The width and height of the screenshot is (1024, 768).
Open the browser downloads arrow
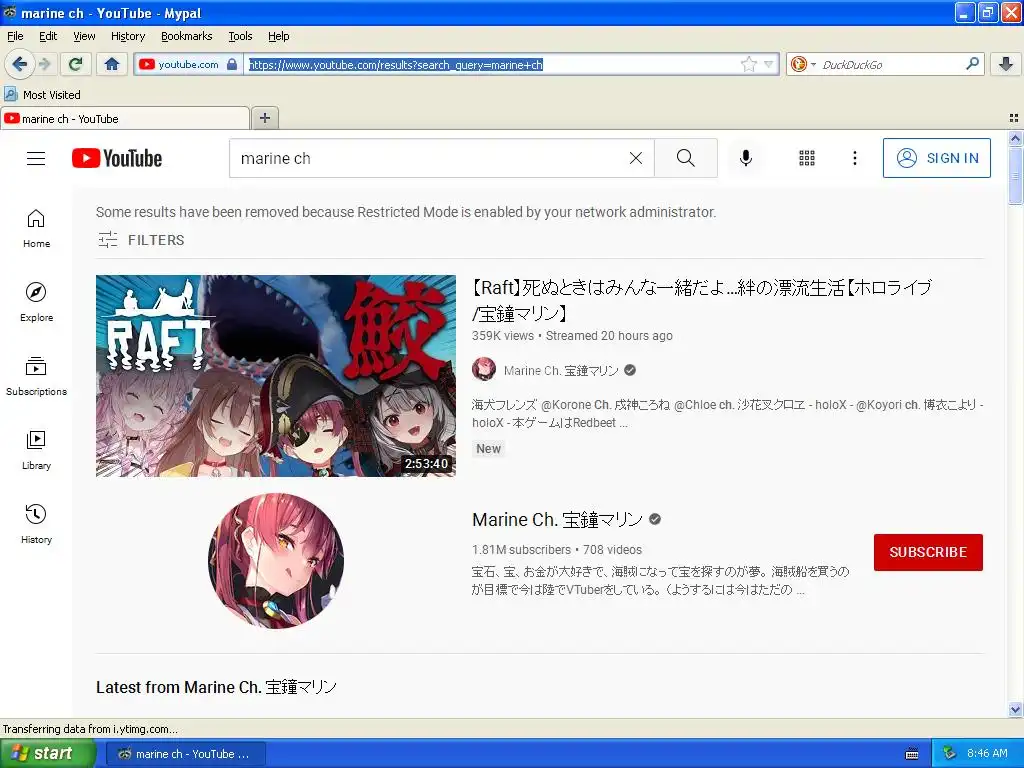pyautogui.click(x=1006, y=64)
